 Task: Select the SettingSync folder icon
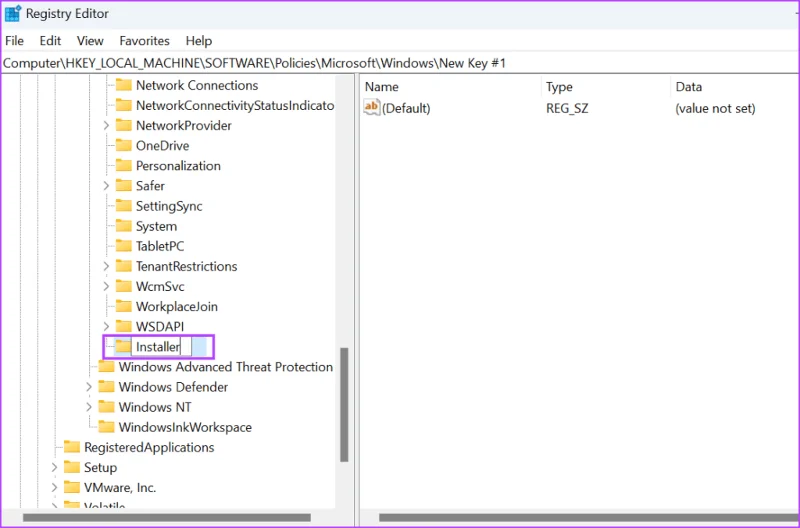coord(123,206)
